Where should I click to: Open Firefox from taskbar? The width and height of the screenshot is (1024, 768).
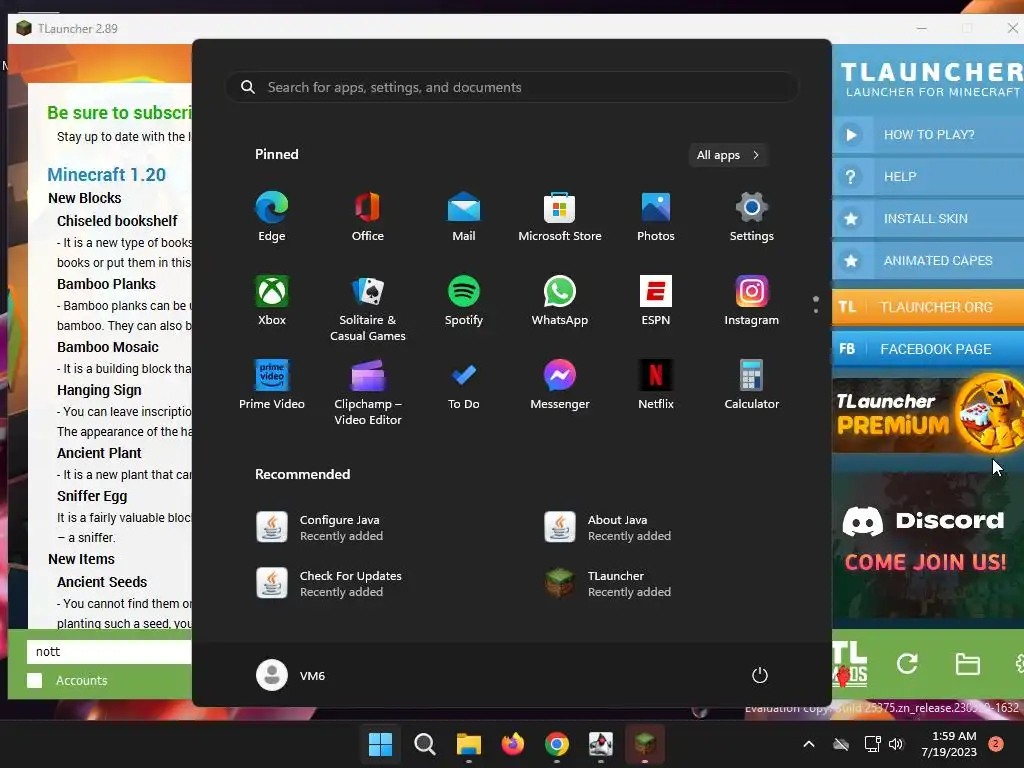tap(513, 744)
